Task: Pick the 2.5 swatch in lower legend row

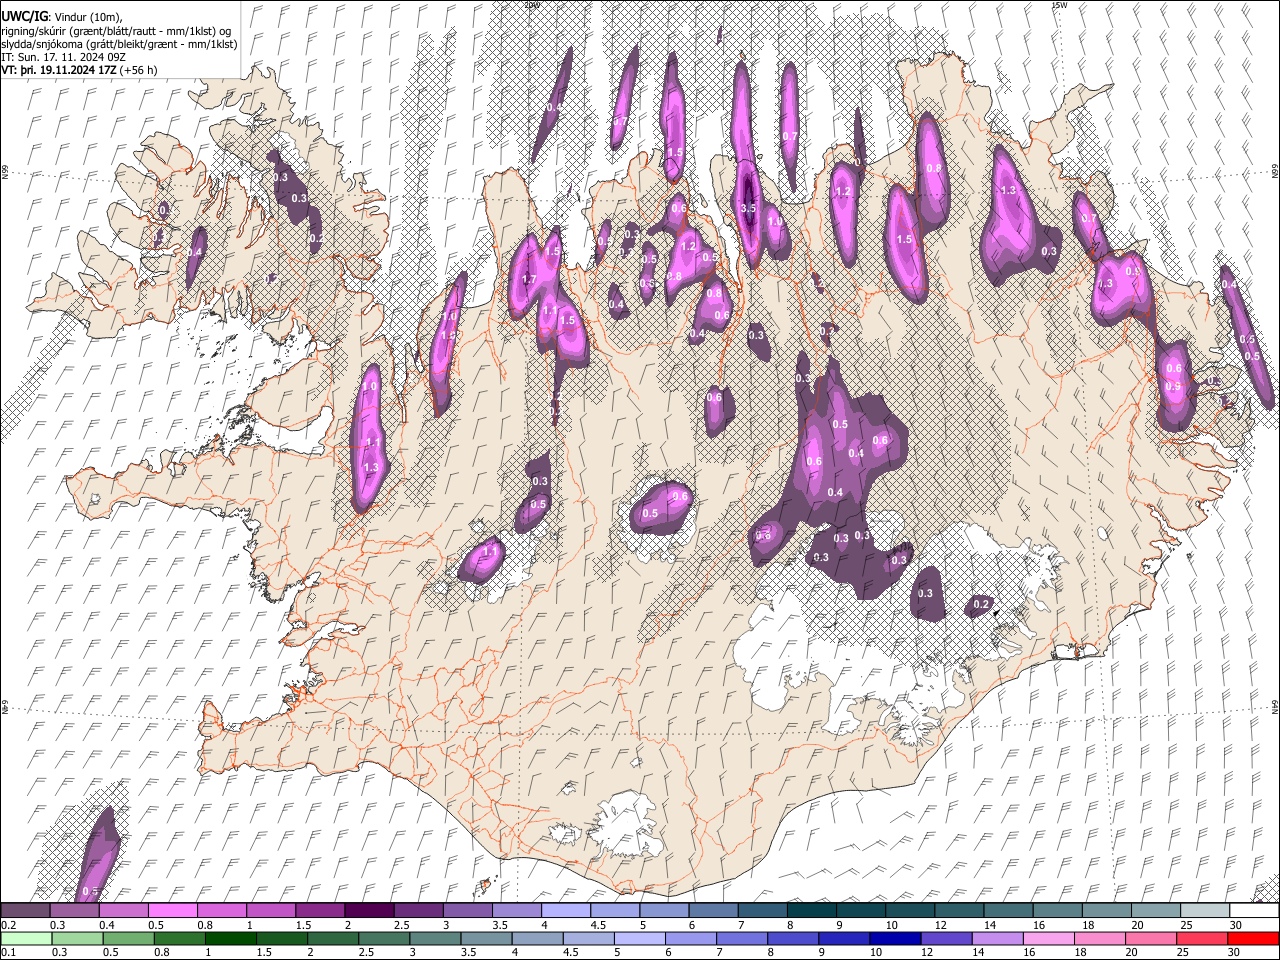Action: point(384,938)
